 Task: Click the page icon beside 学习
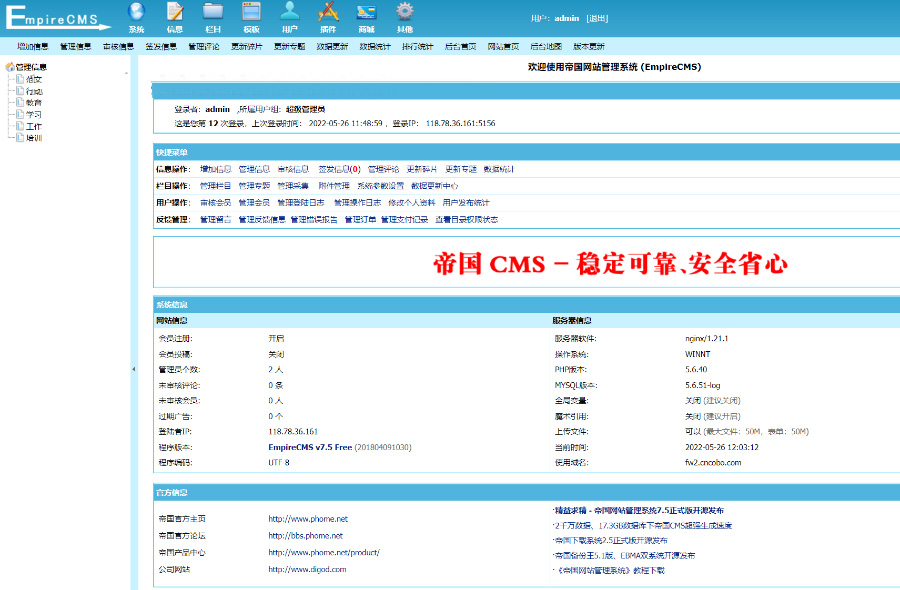click(x=20, y=114)
